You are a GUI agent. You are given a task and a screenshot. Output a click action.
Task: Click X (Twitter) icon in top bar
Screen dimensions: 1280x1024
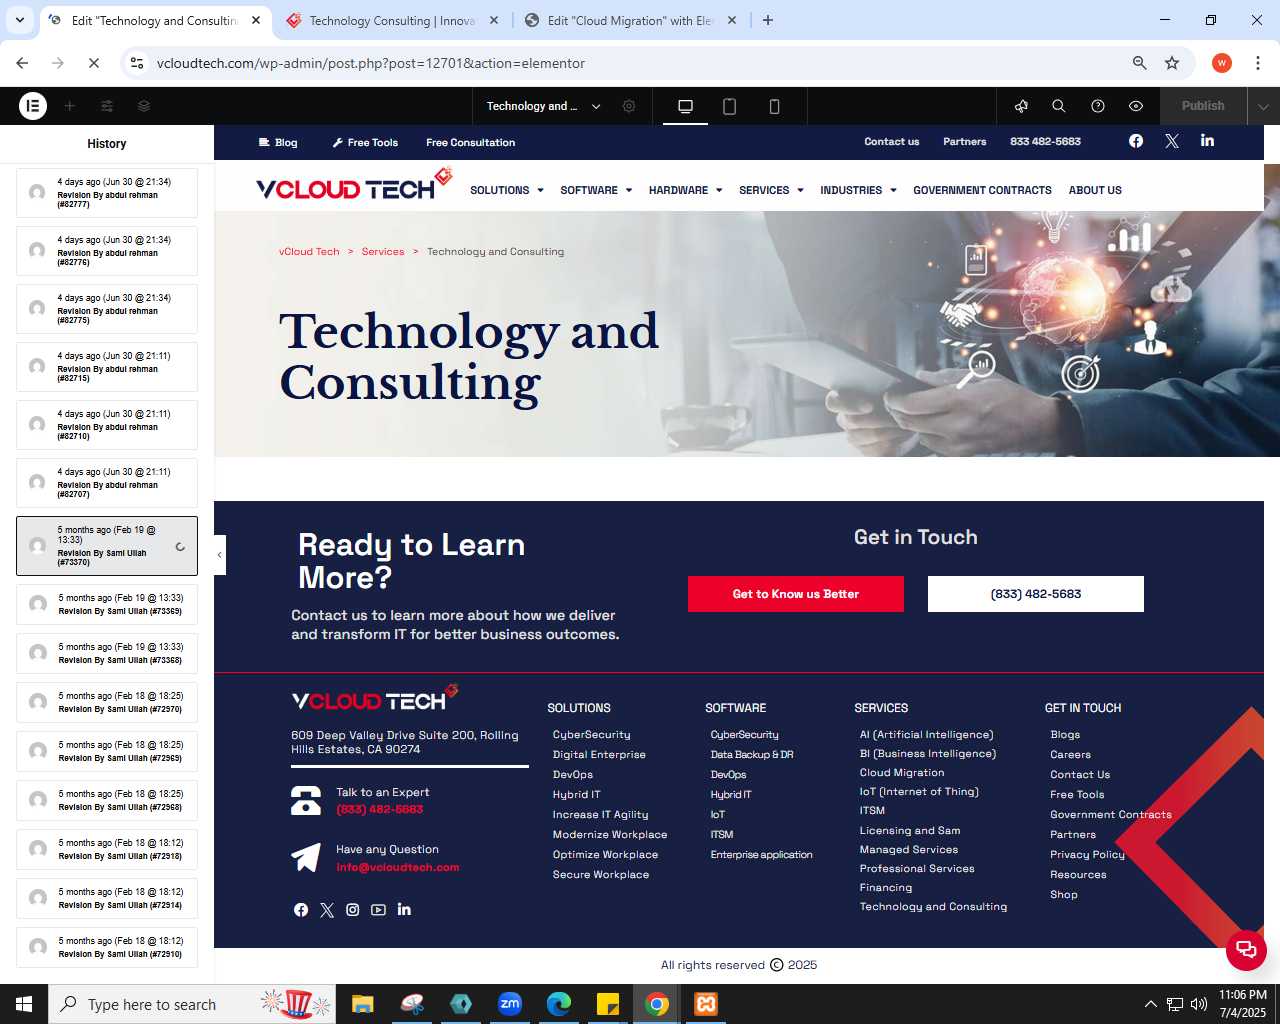[x=1172, y=141]
